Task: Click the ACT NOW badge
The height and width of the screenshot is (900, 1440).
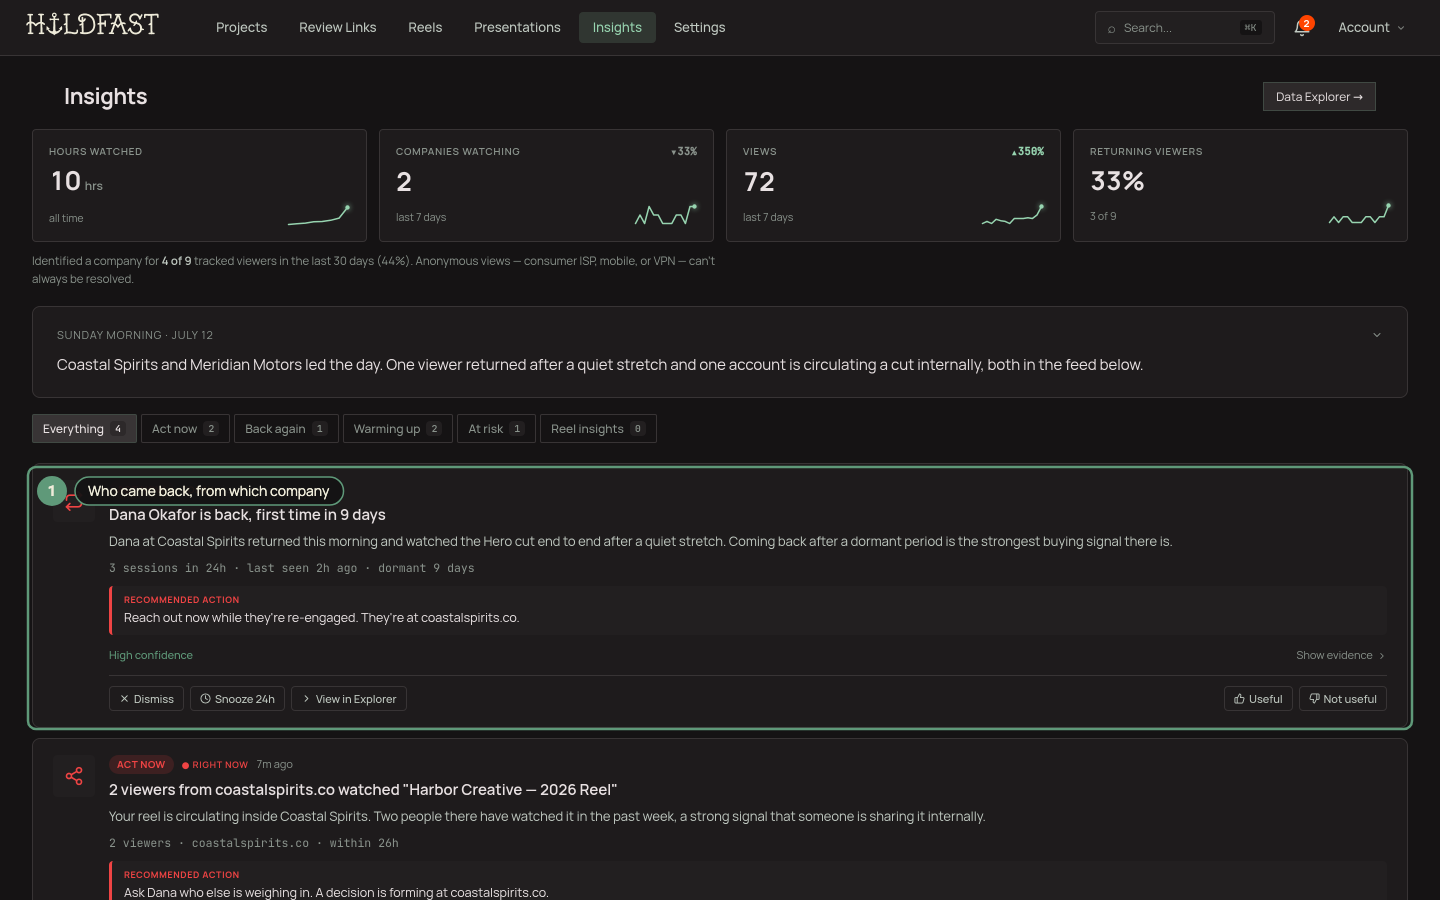Action: [141, 765]
